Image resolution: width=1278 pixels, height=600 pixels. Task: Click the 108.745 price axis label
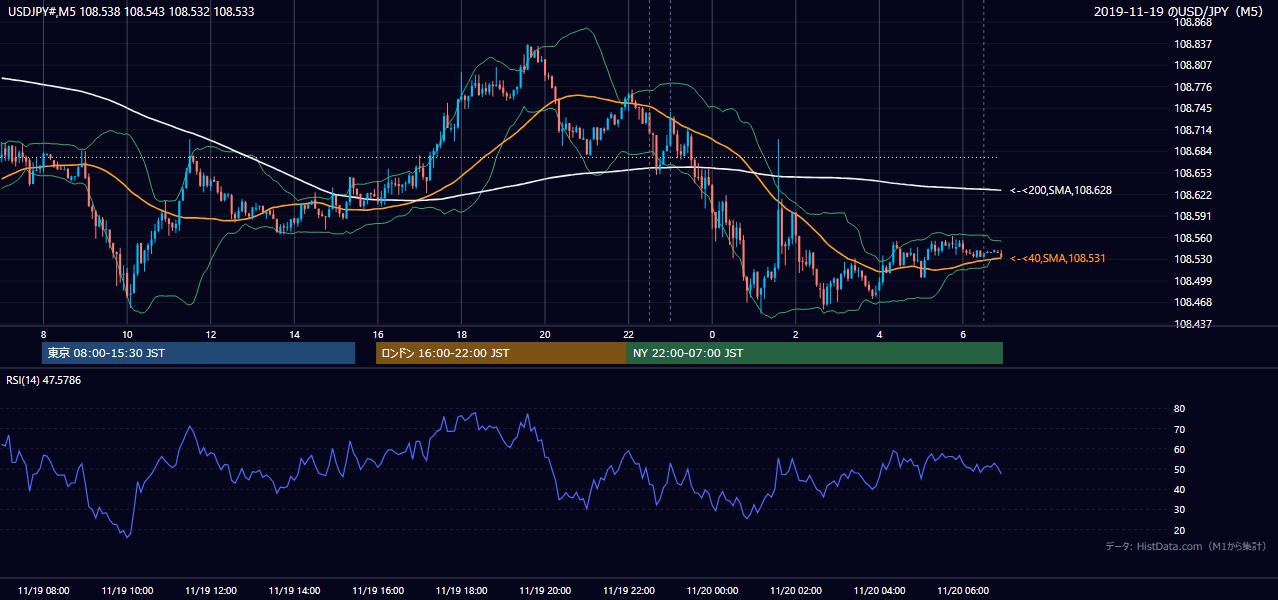tap(1195, 109)
